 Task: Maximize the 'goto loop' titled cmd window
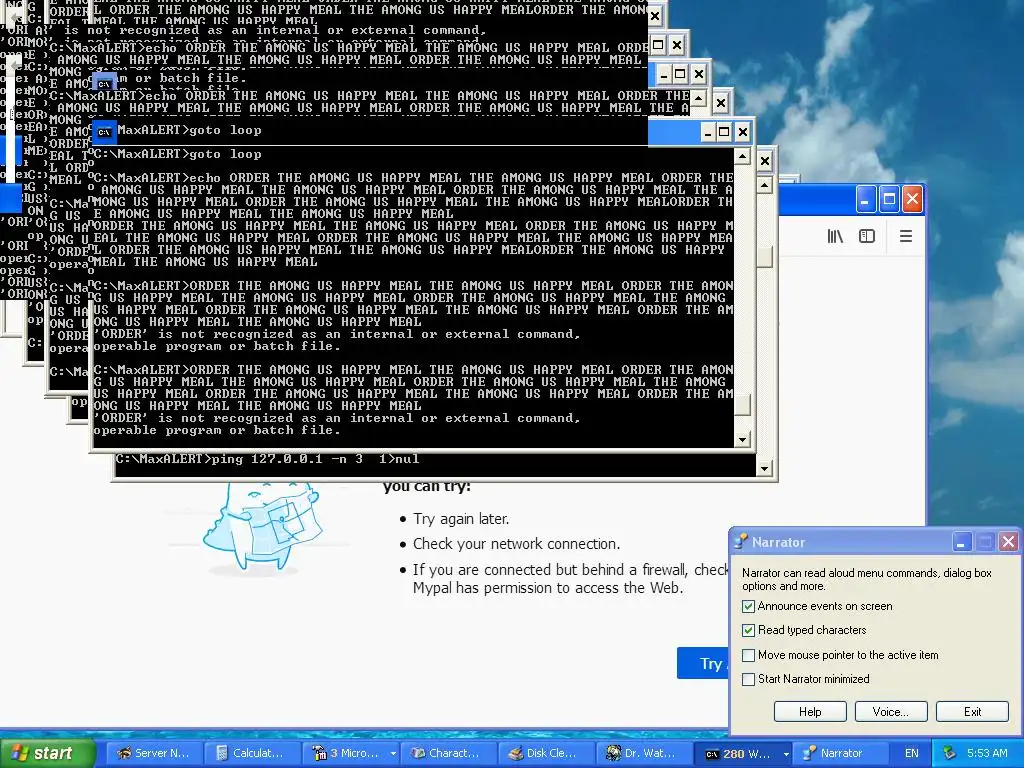724,133
